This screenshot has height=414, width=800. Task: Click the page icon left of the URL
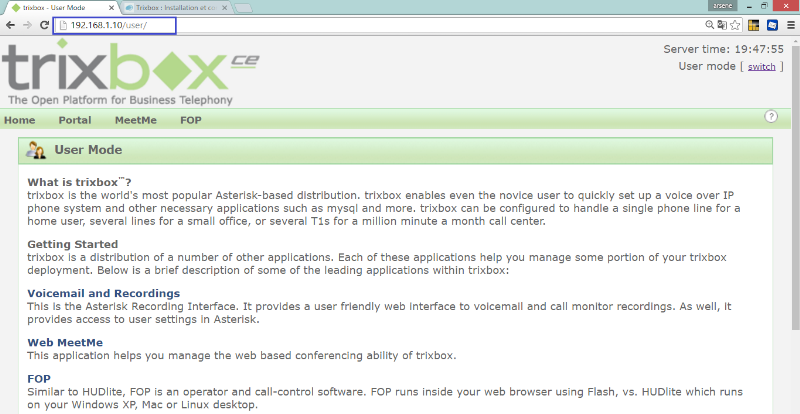[x=63, y=25]
